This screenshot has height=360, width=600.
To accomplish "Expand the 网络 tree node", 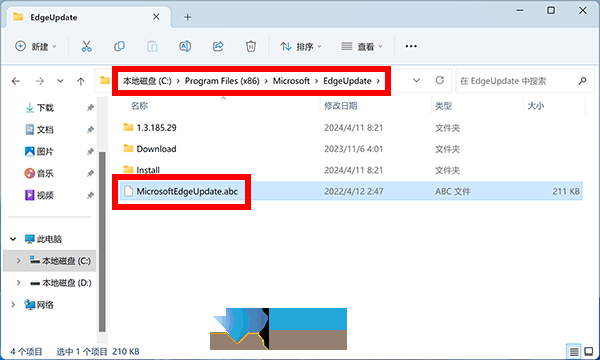I will [x=13, y=305].
